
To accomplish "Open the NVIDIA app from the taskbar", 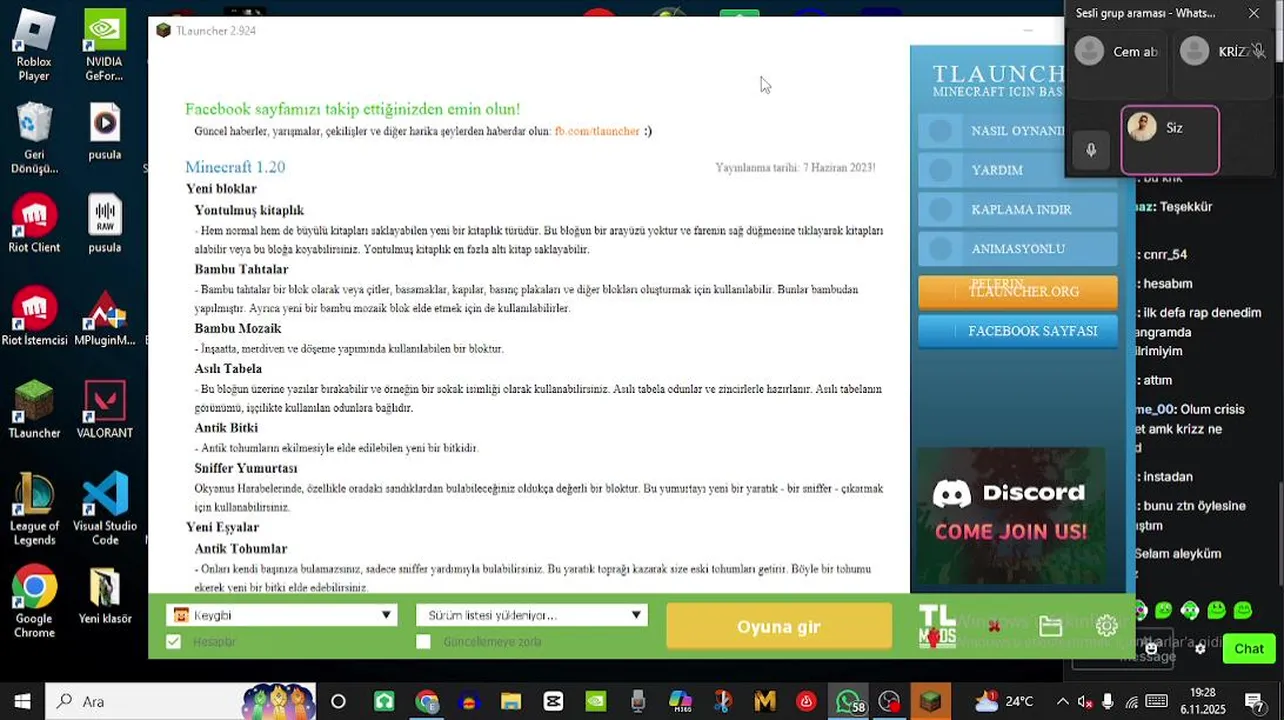I will point(595,701).
